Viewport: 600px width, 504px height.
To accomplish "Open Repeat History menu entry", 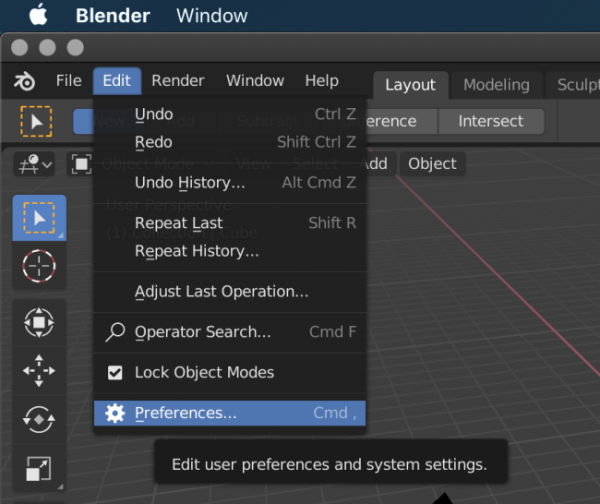I will coord(230,251).
